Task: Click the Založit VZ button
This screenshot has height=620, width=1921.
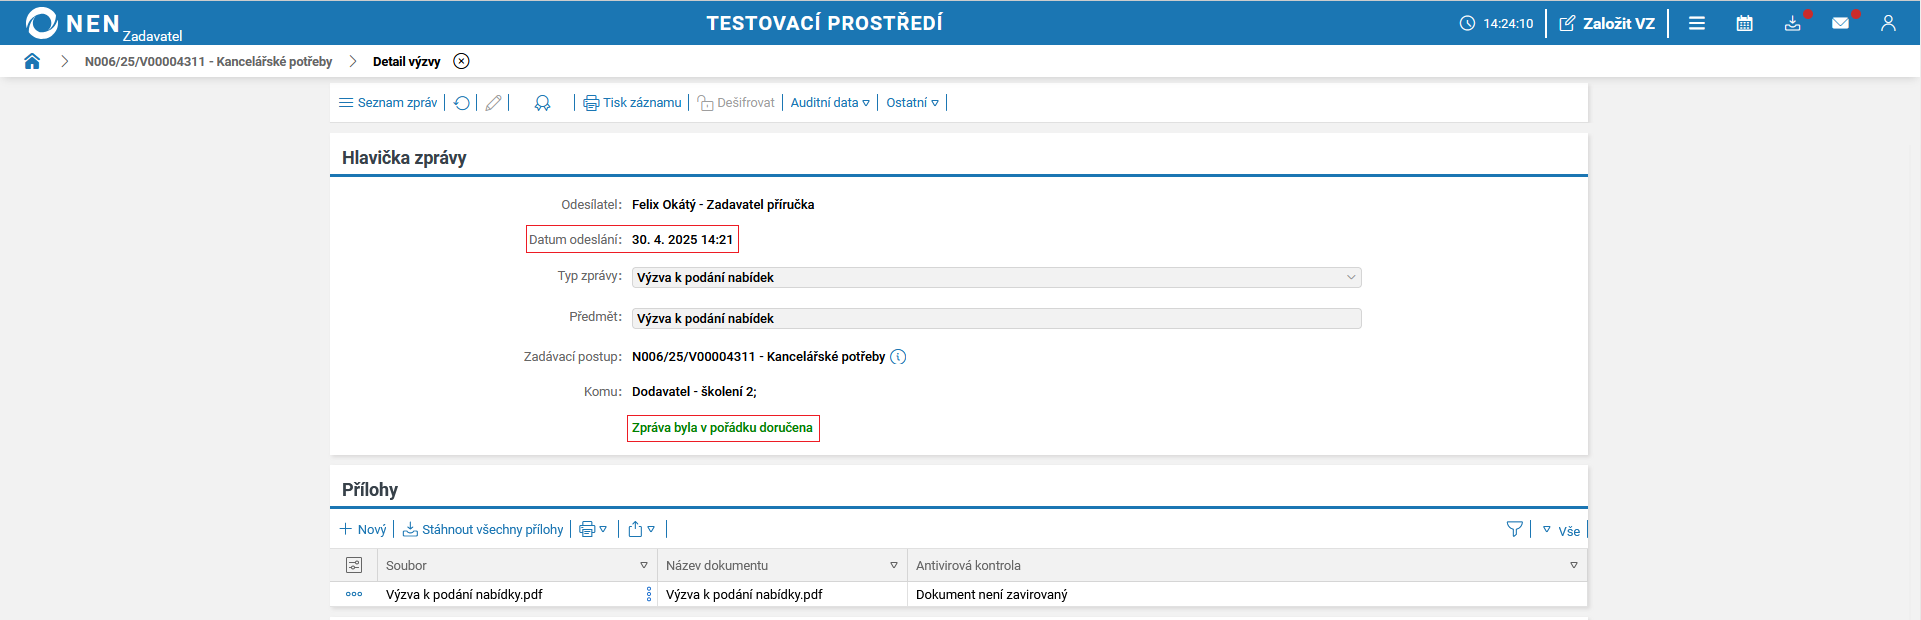Action: (x=1607, y=23)
